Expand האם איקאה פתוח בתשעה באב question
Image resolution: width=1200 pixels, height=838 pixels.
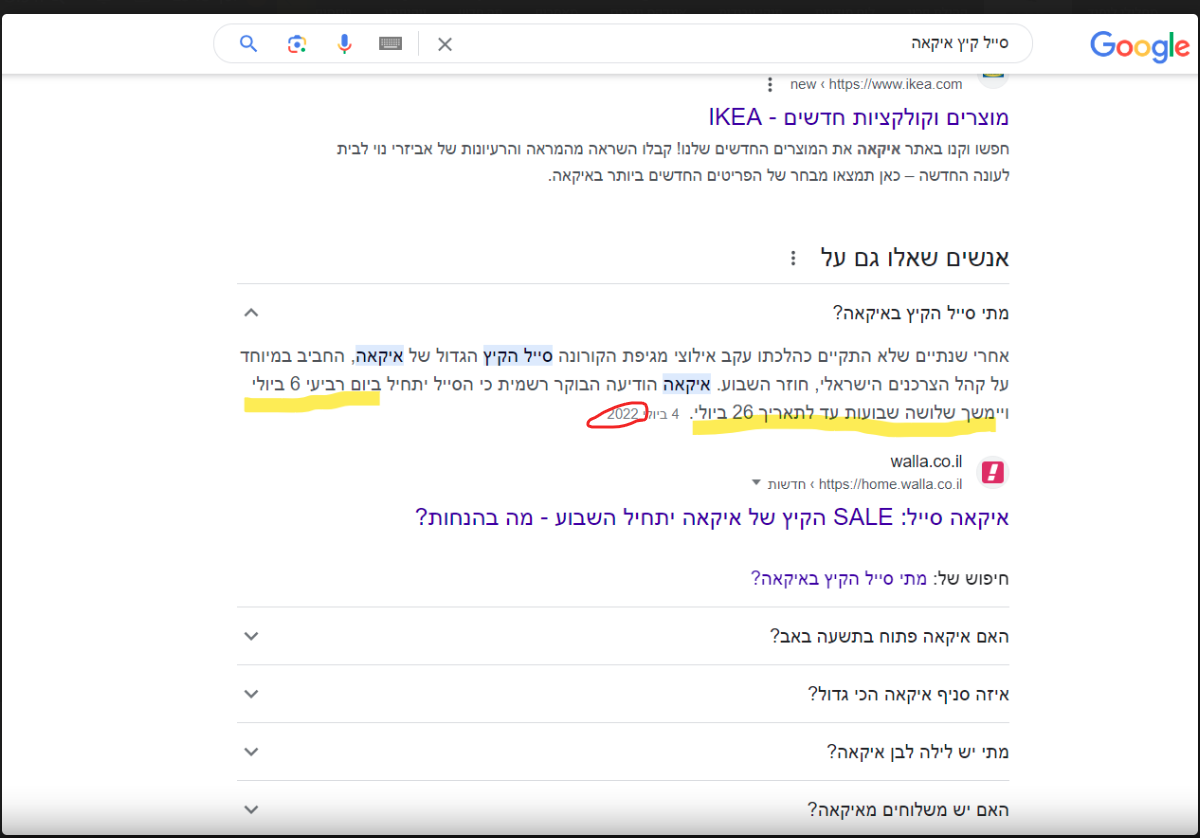pos(623,636)
